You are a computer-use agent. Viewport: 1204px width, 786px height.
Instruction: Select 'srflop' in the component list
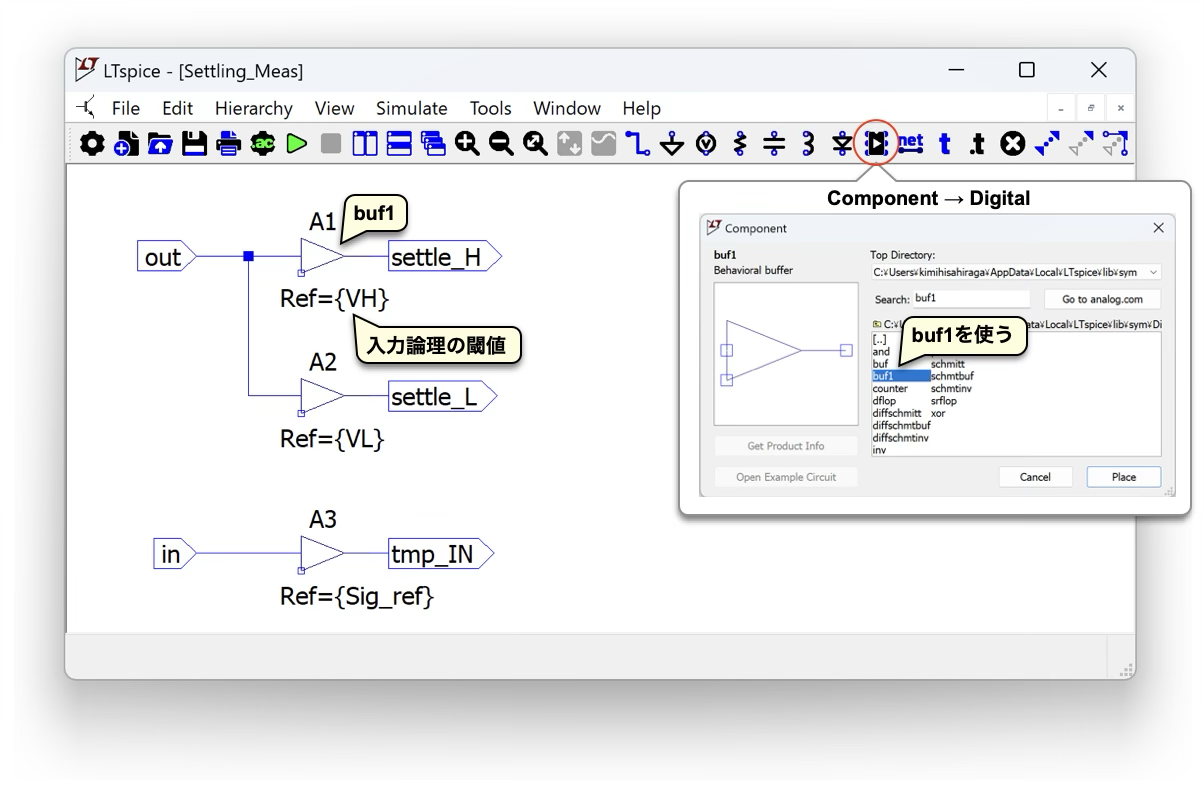[x=944, y=401]
